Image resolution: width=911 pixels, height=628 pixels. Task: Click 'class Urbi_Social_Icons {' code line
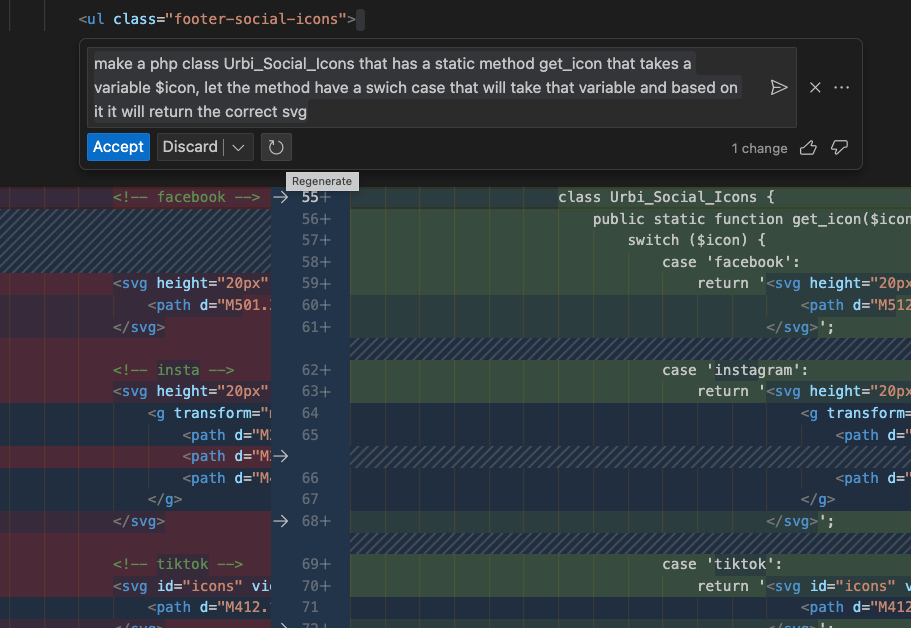[x=666, y=197]
